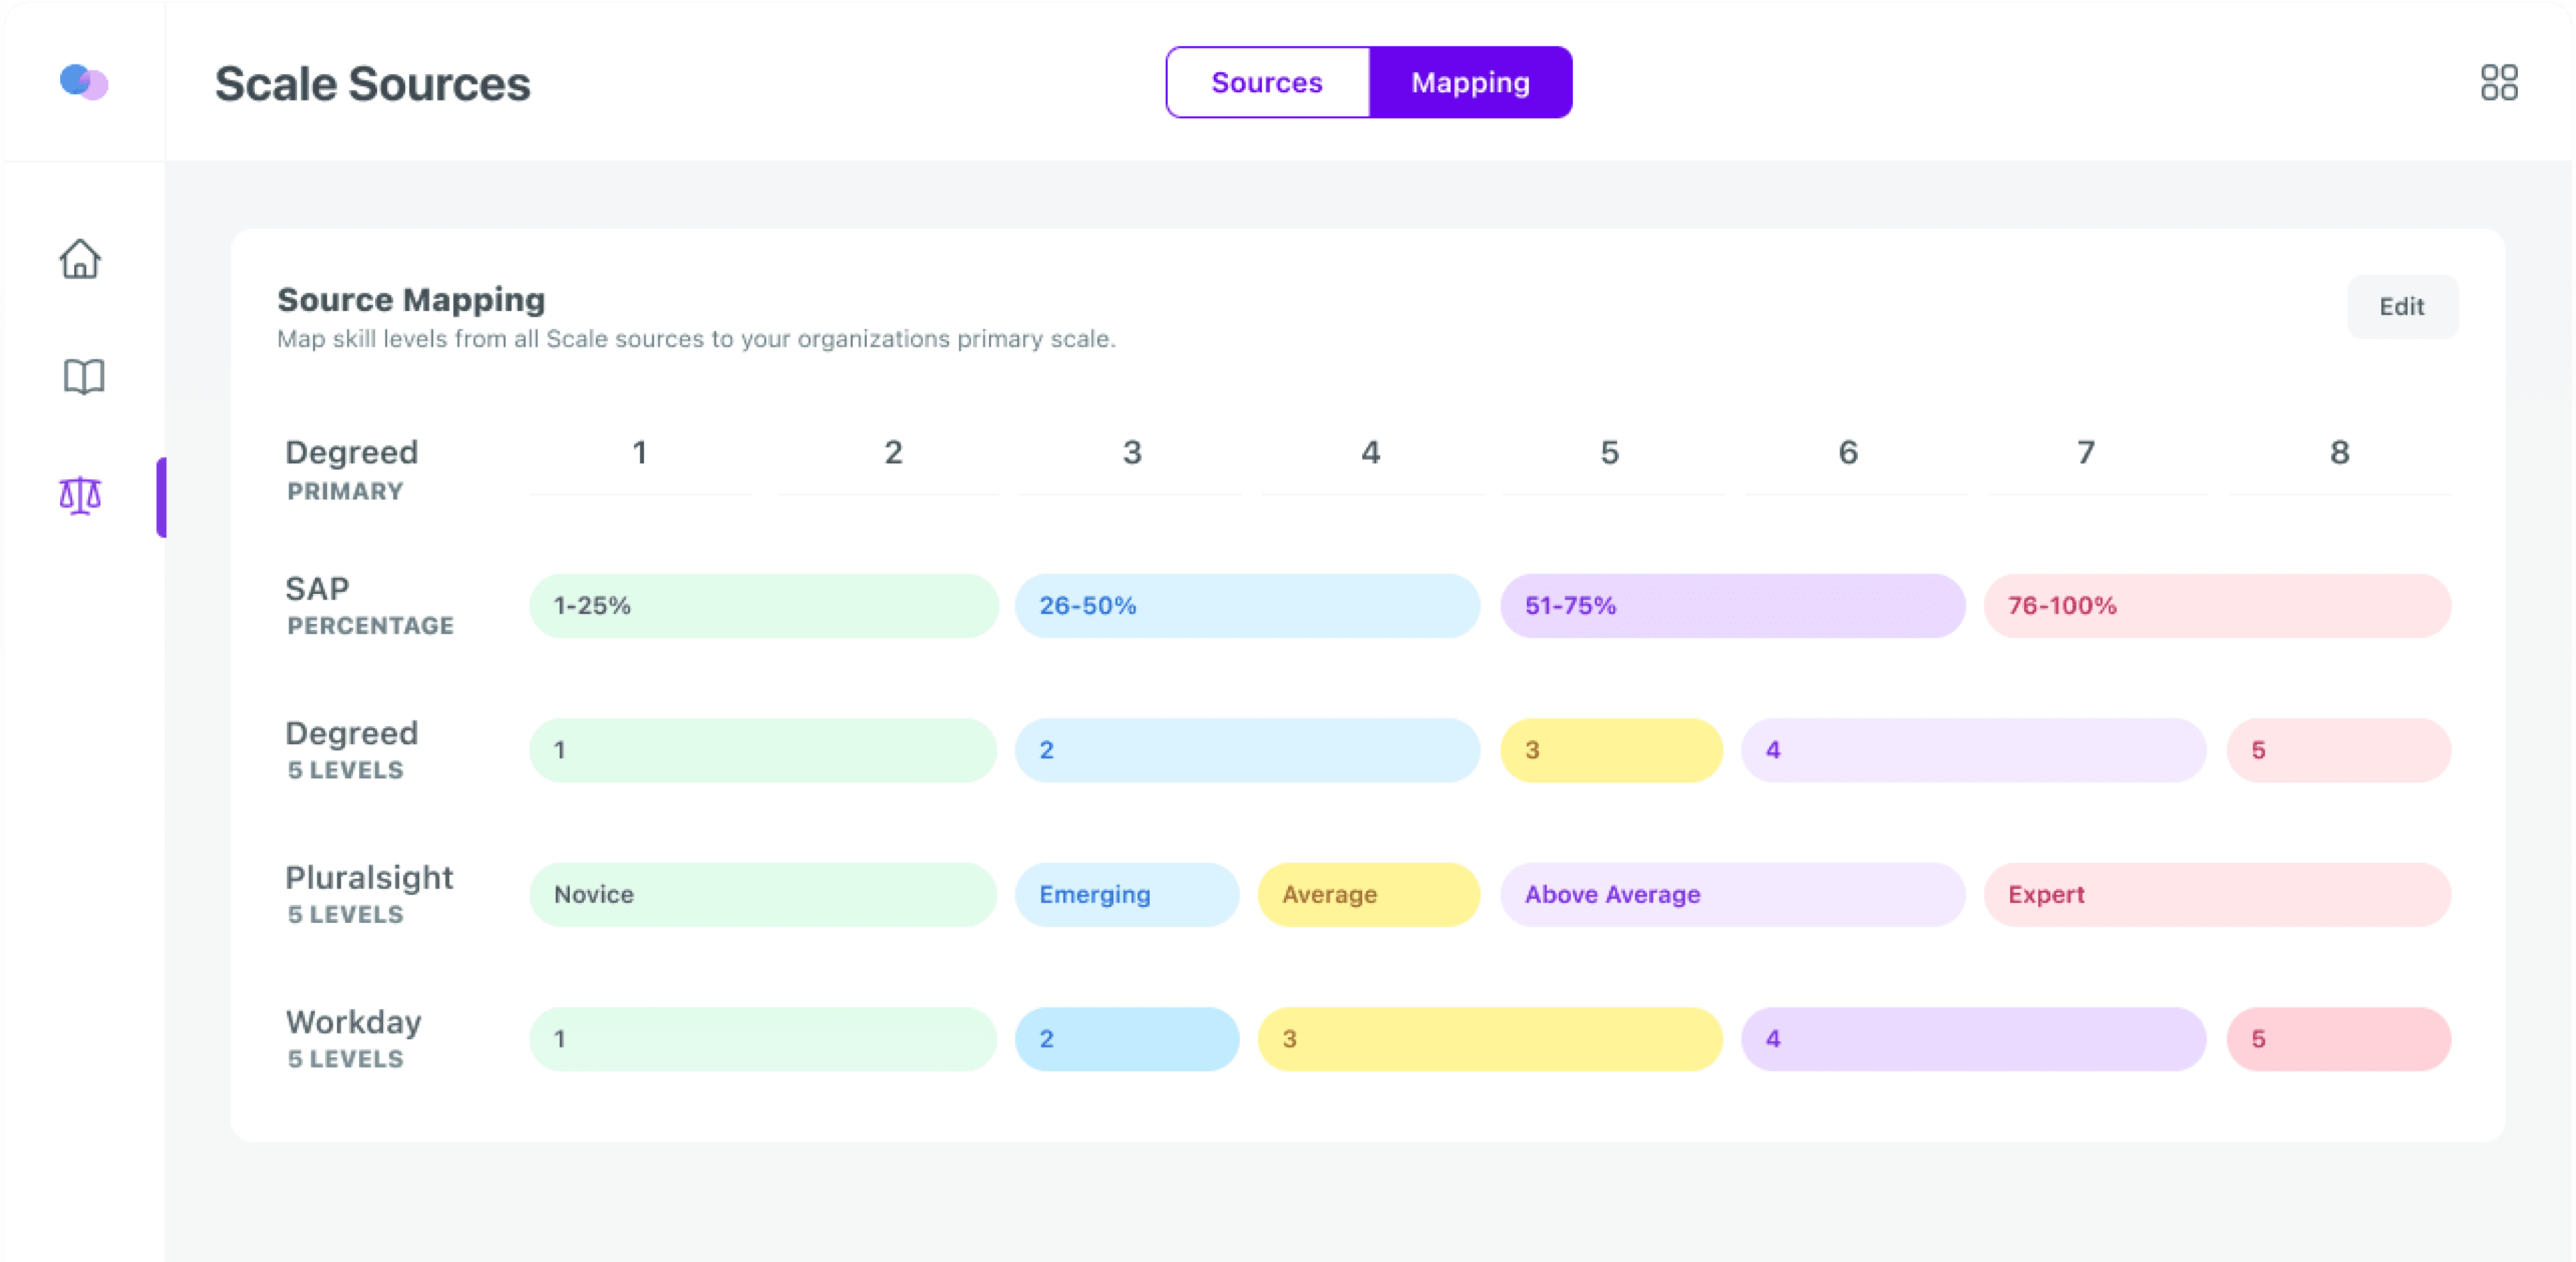Viewport: 2576px width, 1262px height.
Task: Click Pluralsight Above Average pill
Action: [x=1732, y=894]
